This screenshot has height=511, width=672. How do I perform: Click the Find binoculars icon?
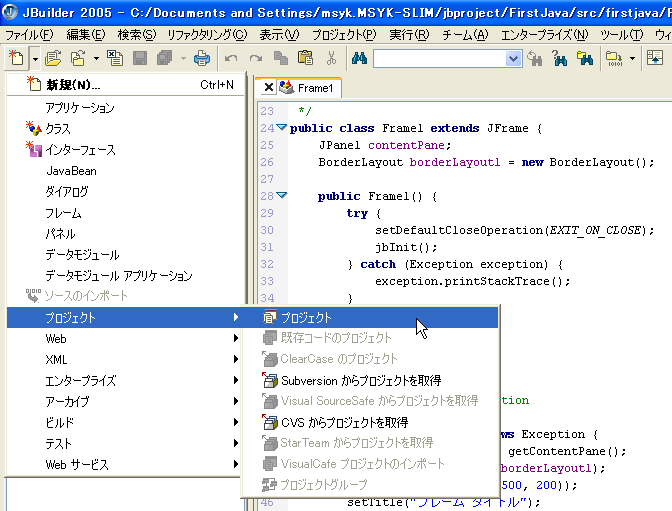click(x=360, y=58)
